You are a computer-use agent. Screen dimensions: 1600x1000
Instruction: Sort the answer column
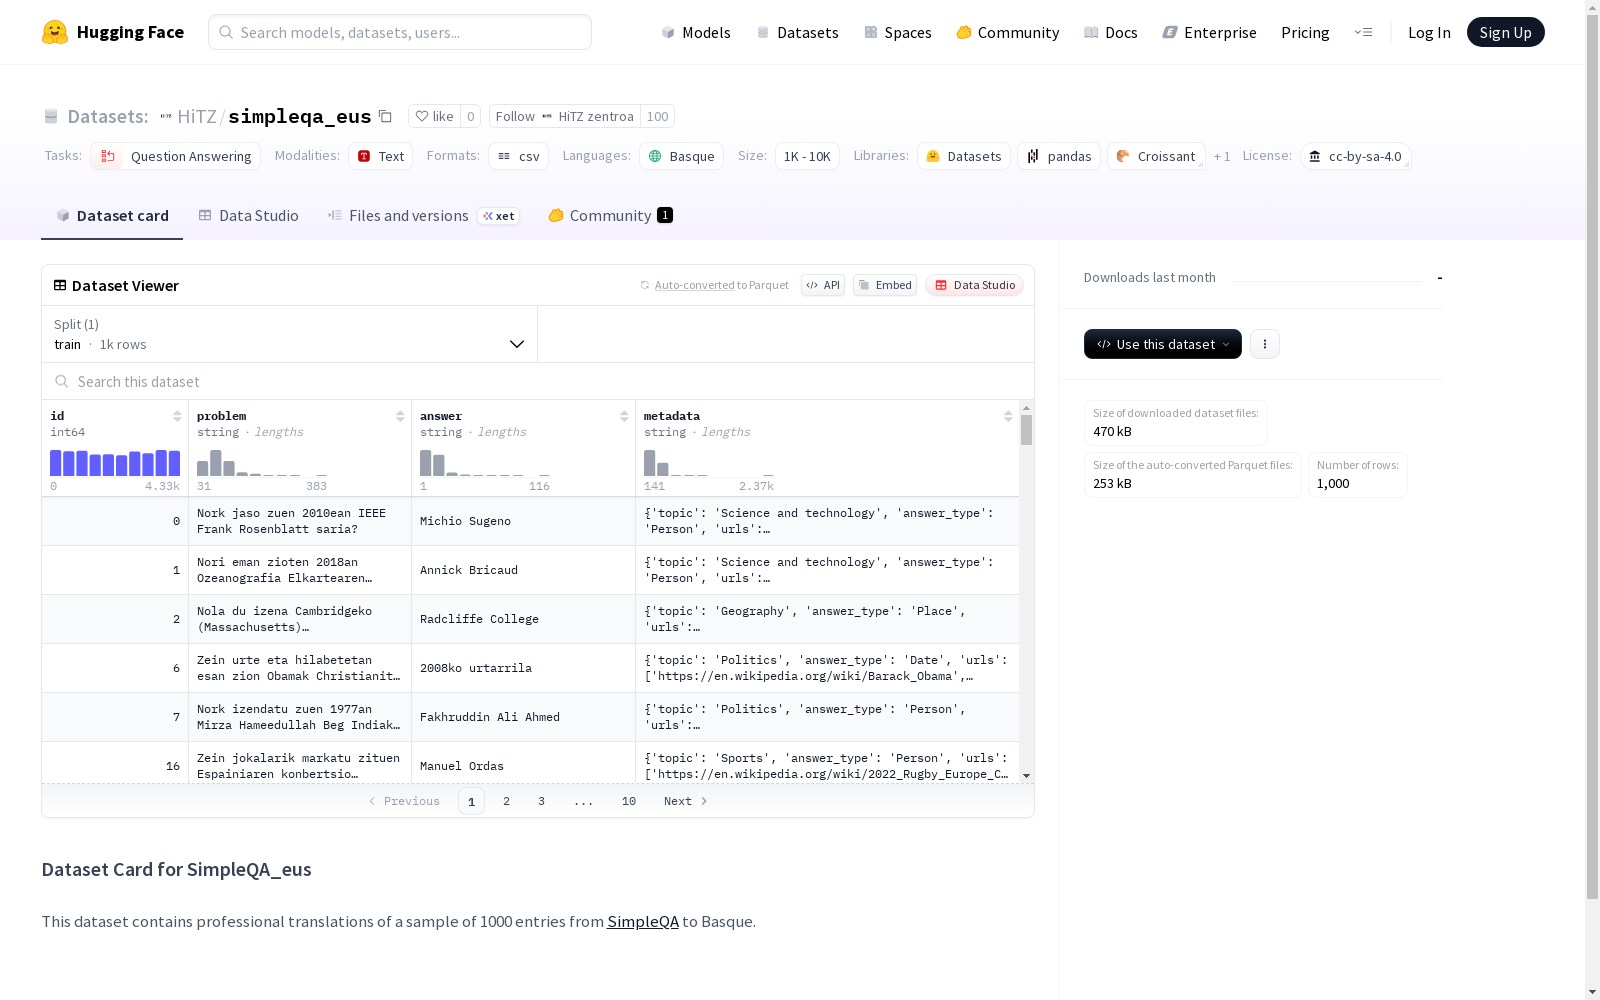(x=624, y=416)
